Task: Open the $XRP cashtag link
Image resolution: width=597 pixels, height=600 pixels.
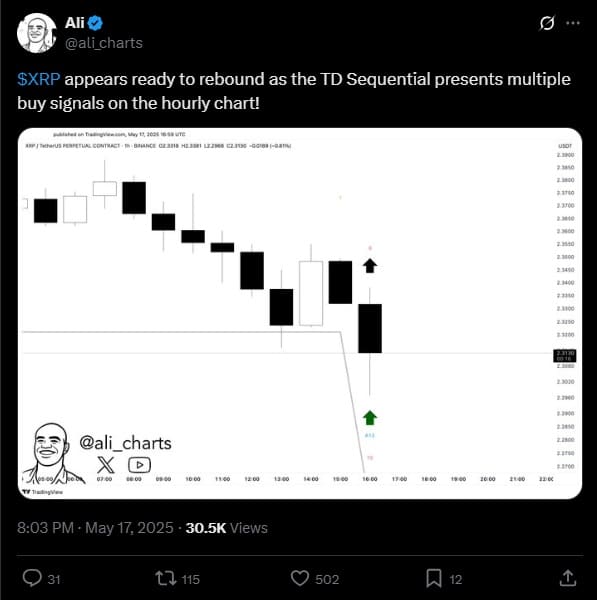Action: 39,80
